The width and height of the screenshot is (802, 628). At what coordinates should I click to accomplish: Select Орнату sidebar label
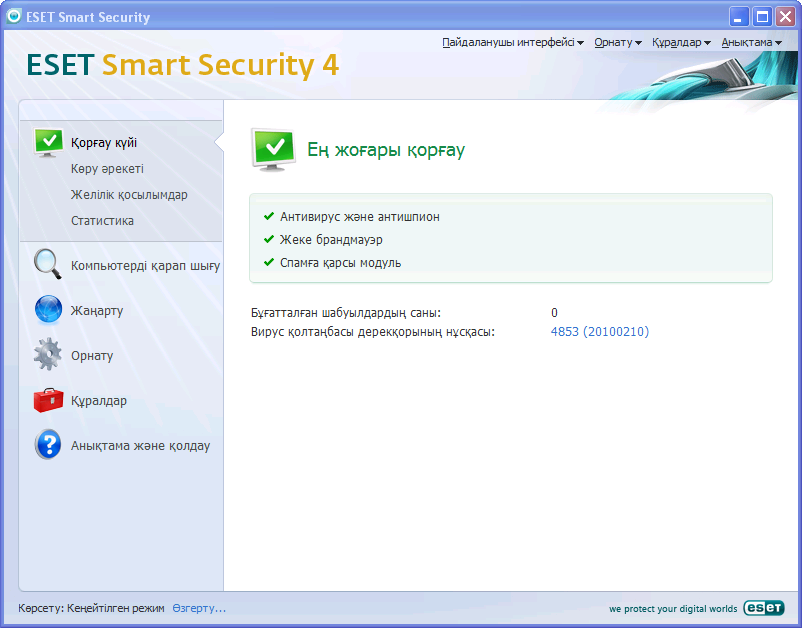(92, 356)
